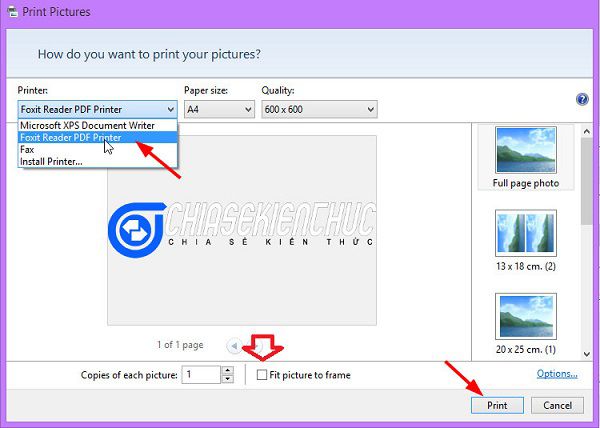Click the layout list scrollbar thumb
Screen dimensions: 600x428
pyautogui.click(x=587, y=181)
